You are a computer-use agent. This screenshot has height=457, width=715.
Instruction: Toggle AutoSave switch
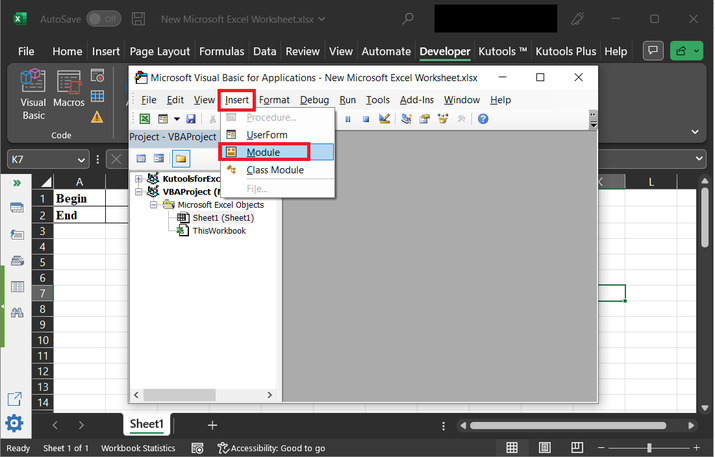coord(104,19)
